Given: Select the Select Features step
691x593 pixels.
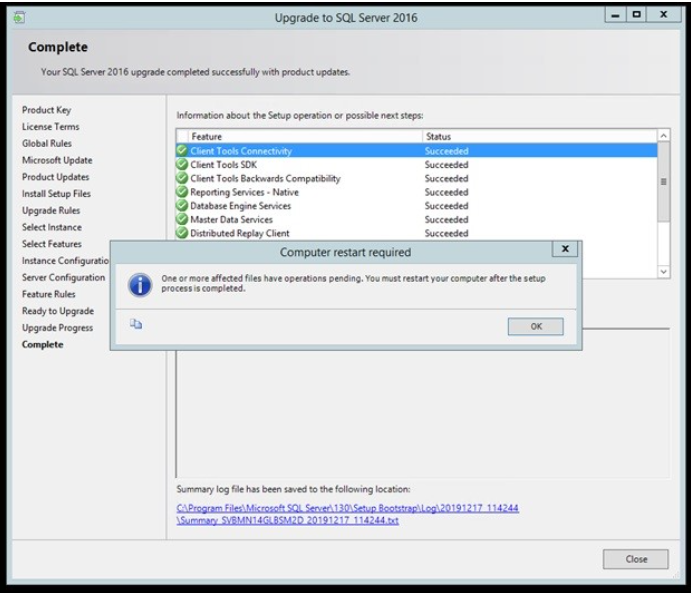Looking at the screenshot, I should pyautogui.click(x=52, y=244).
